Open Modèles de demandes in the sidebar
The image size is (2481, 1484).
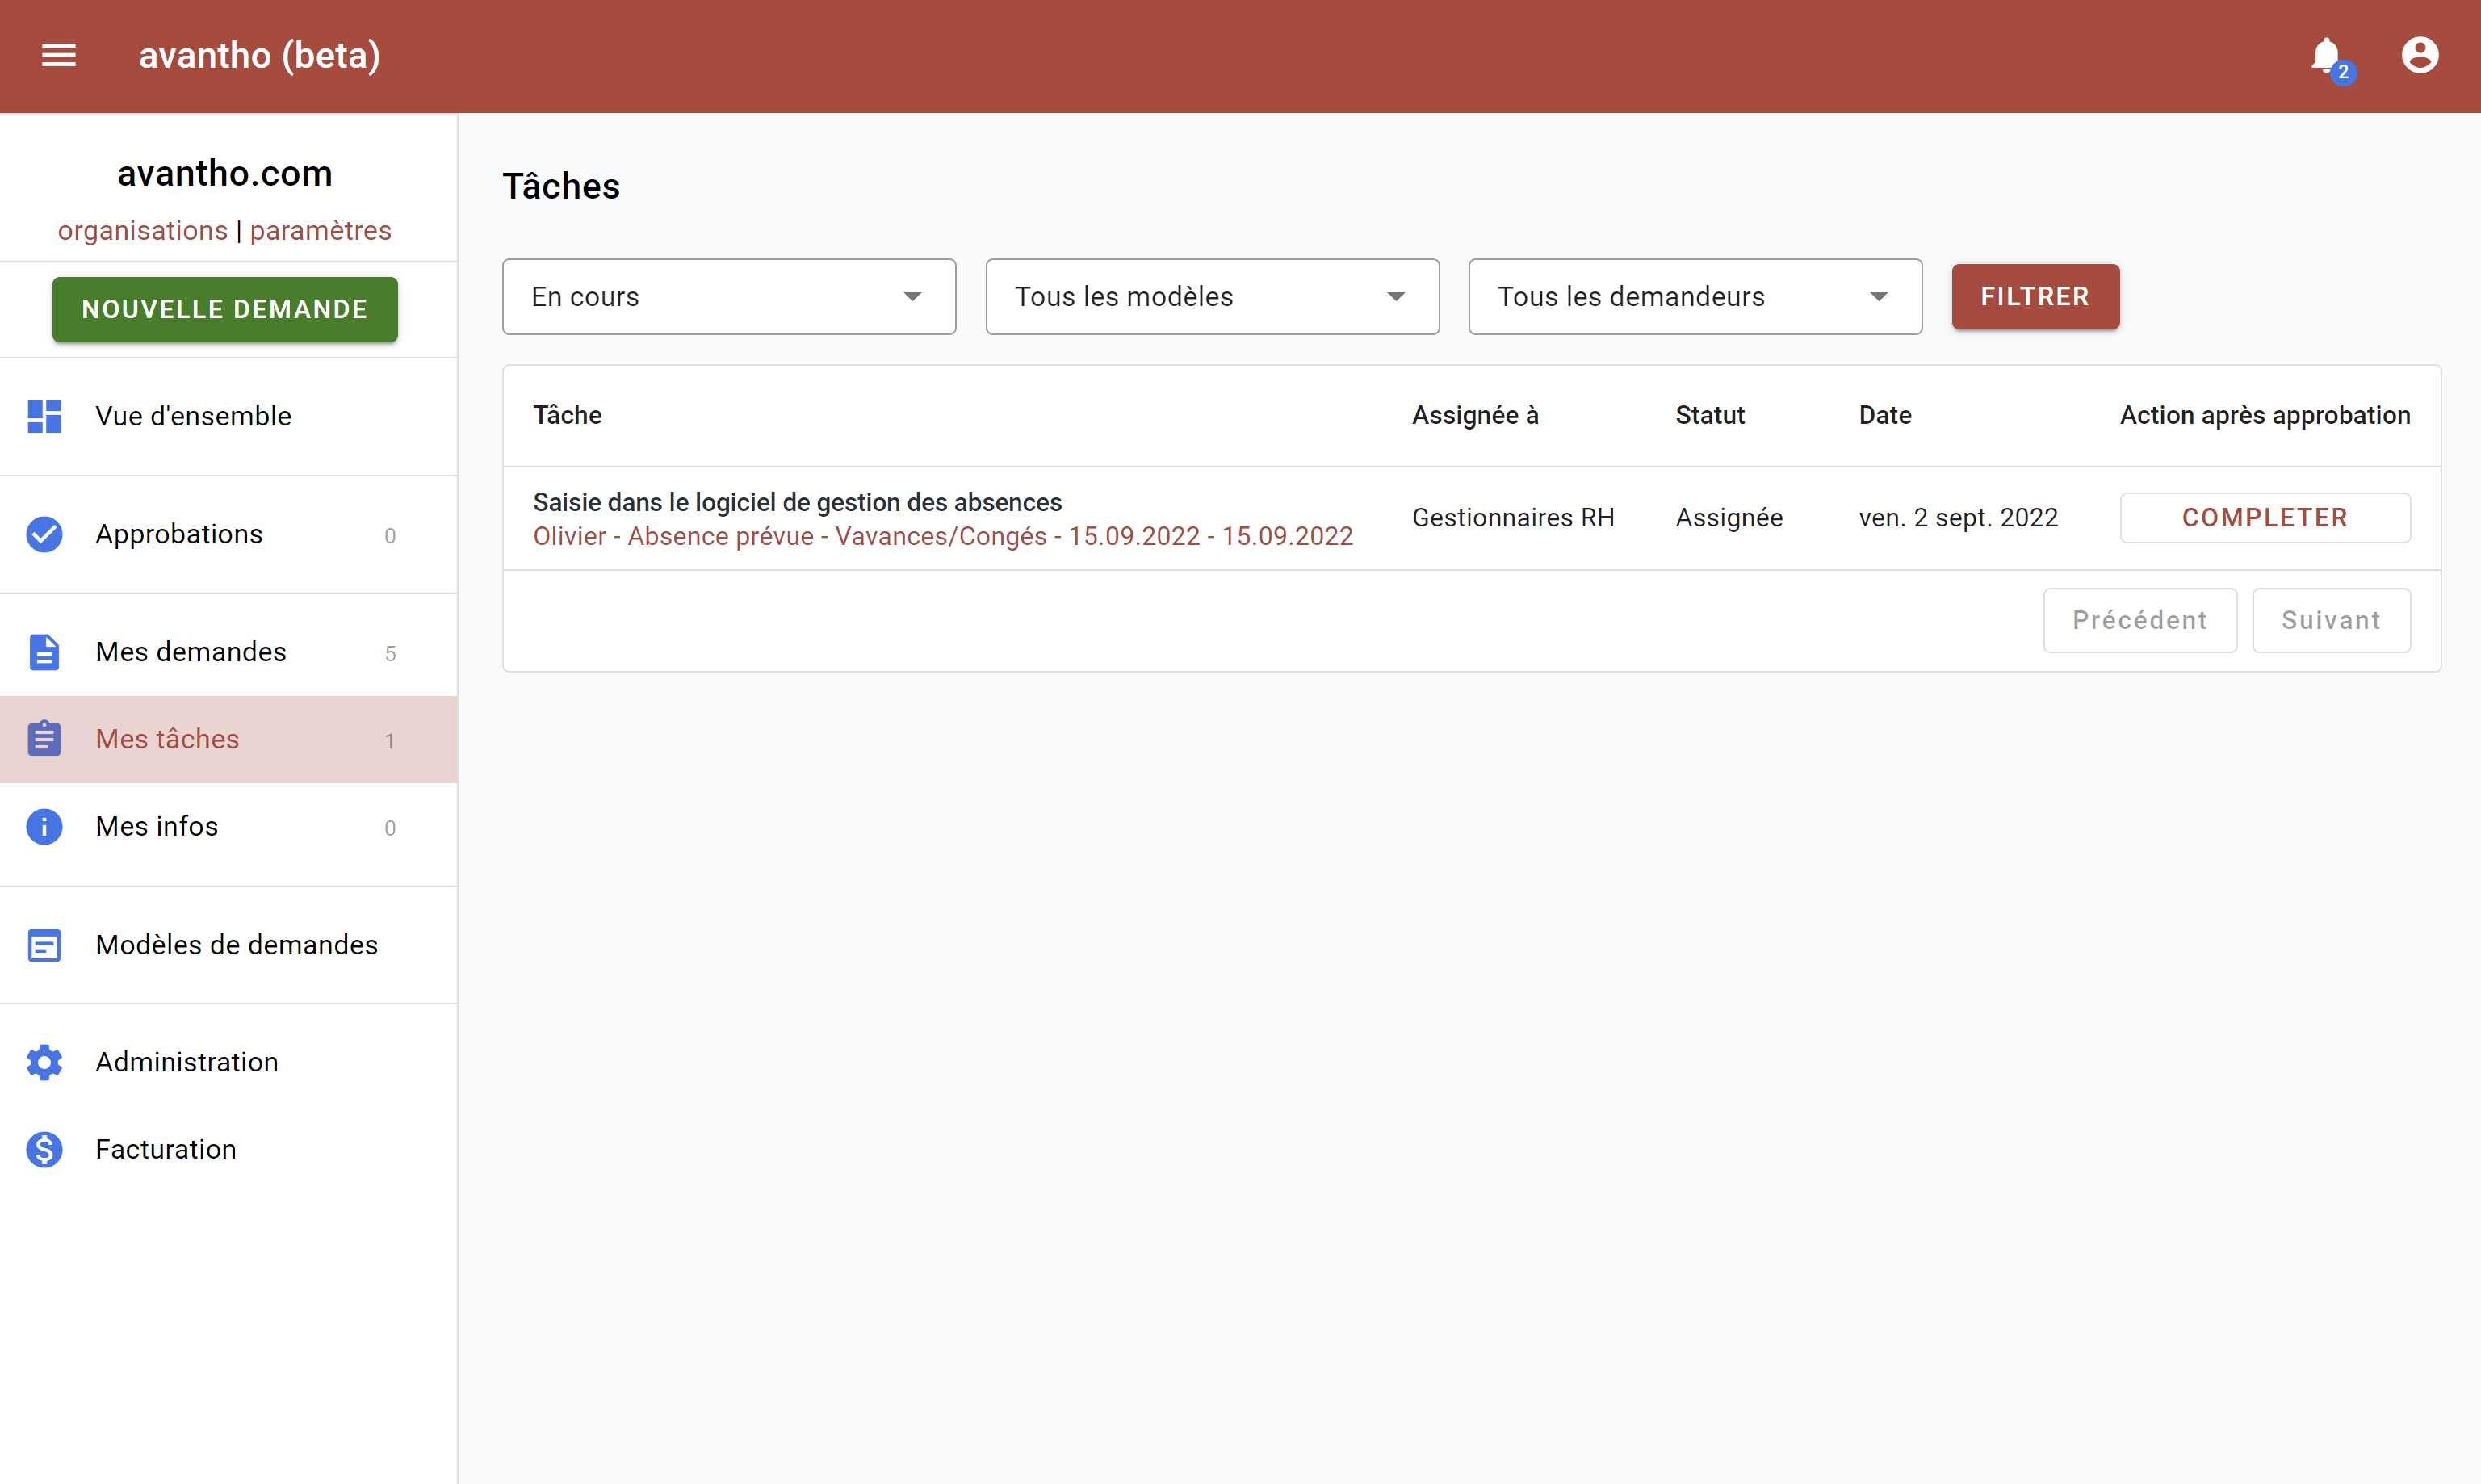tap(229, 945)
